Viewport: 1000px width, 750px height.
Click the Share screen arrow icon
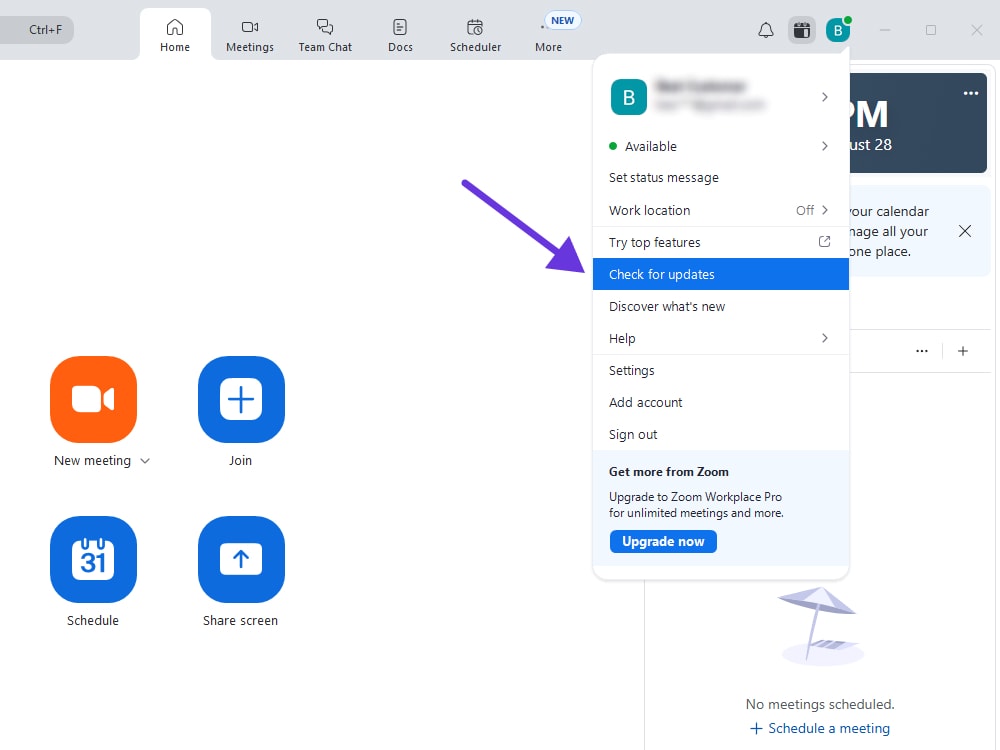coord(241,559)
